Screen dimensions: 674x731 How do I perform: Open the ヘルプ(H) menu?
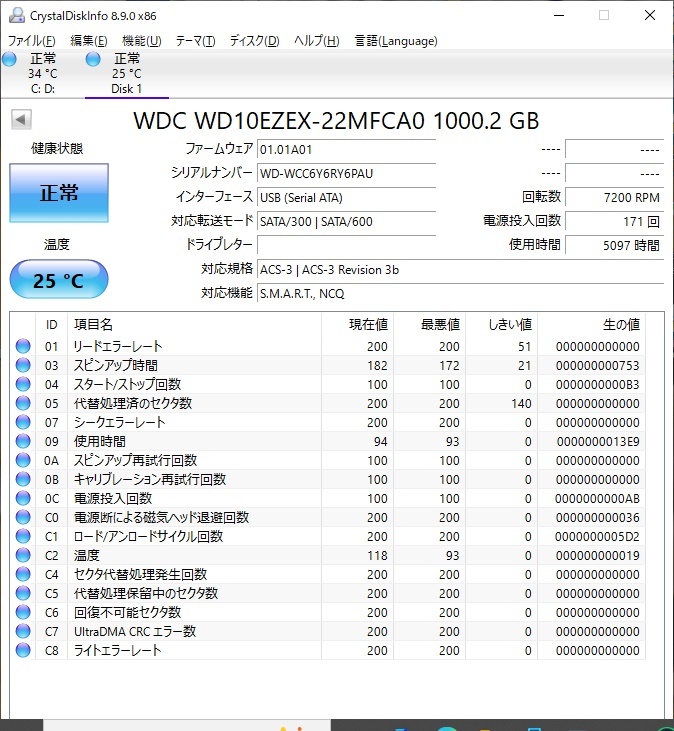click(316, 41)
